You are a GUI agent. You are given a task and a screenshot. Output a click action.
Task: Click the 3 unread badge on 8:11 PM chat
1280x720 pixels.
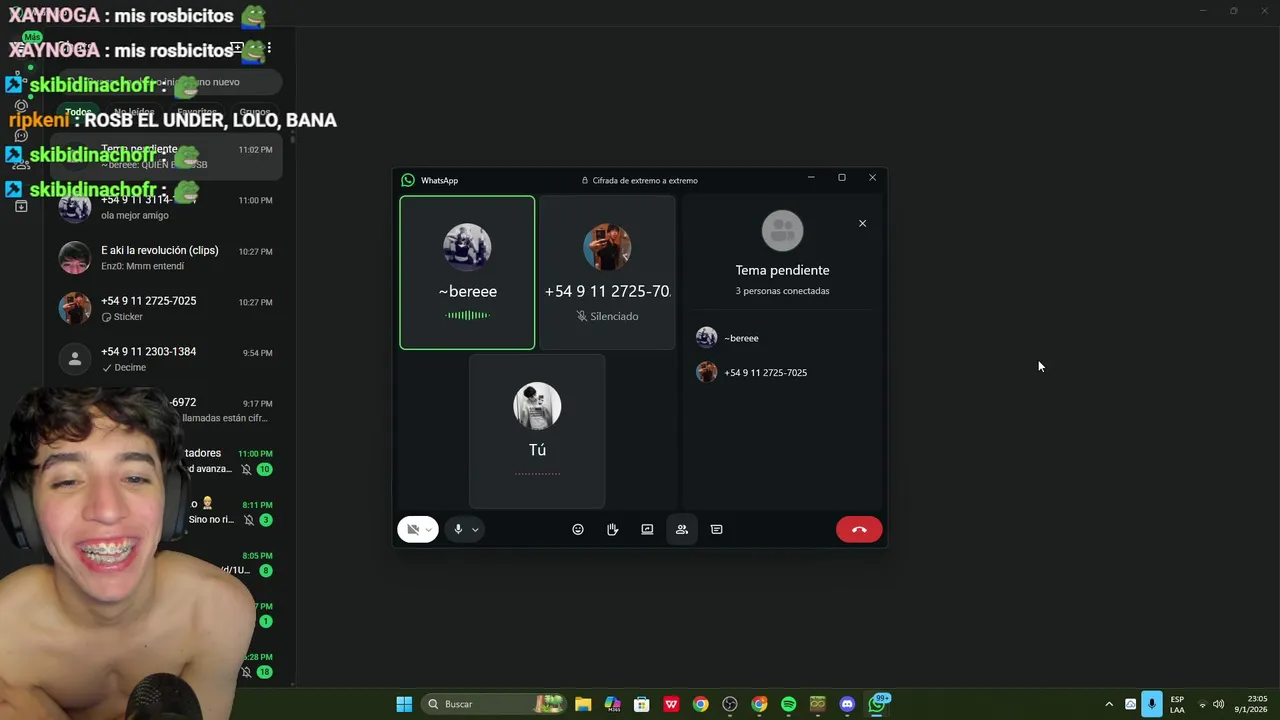[x=265, y=520]
